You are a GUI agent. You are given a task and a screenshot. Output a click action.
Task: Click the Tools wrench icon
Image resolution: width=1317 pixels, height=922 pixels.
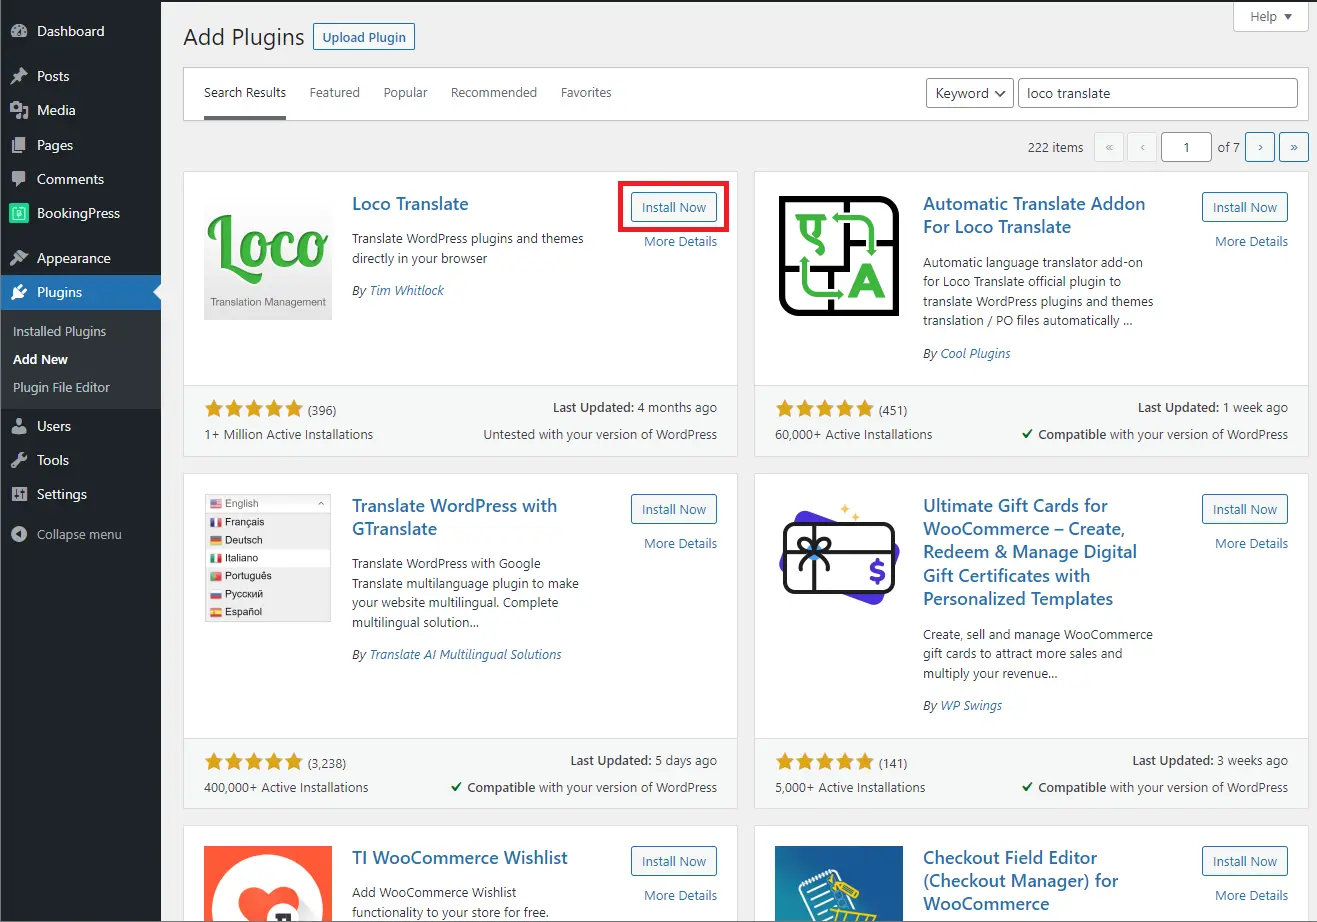[19, 460]
